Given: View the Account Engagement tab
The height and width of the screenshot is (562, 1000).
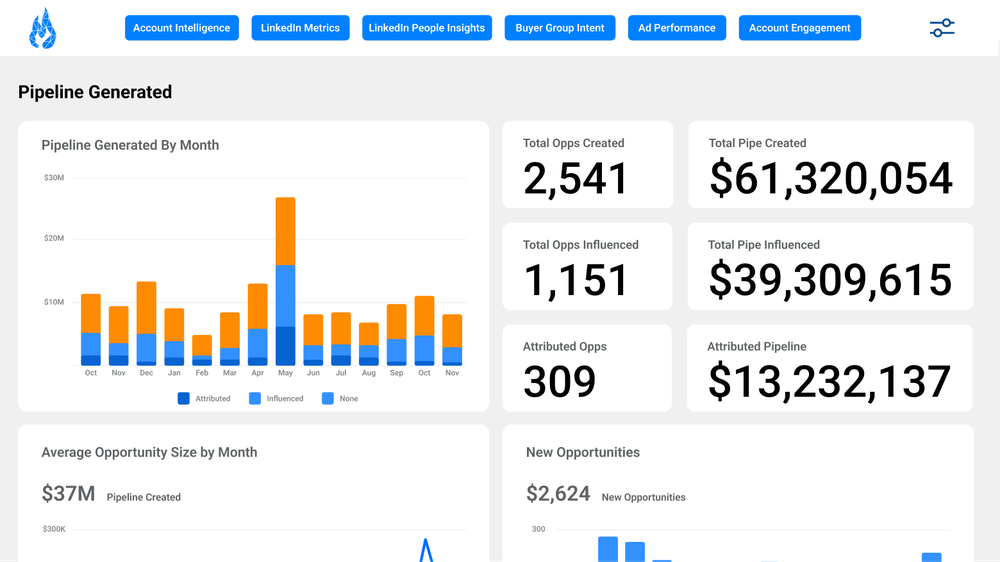Looking at the screenshot, I should (x=800, y=28).
